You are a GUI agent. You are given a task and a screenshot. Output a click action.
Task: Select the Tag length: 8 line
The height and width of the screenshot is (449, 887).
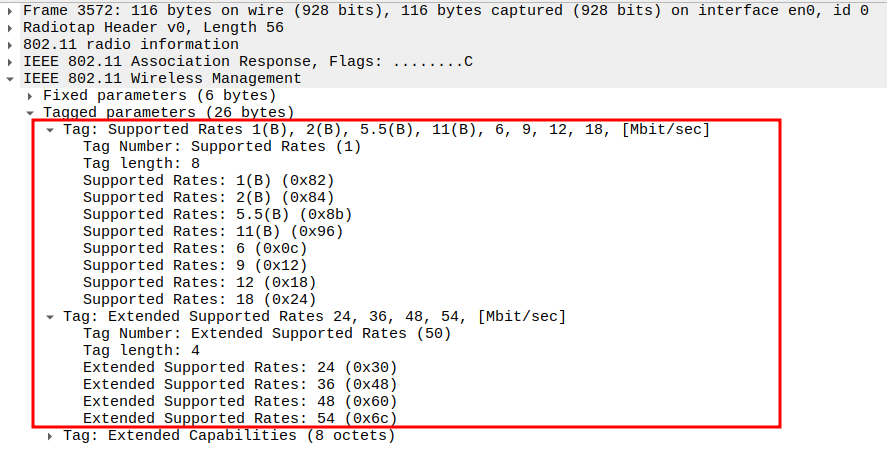pyautogui.click(x=141, y=163)
